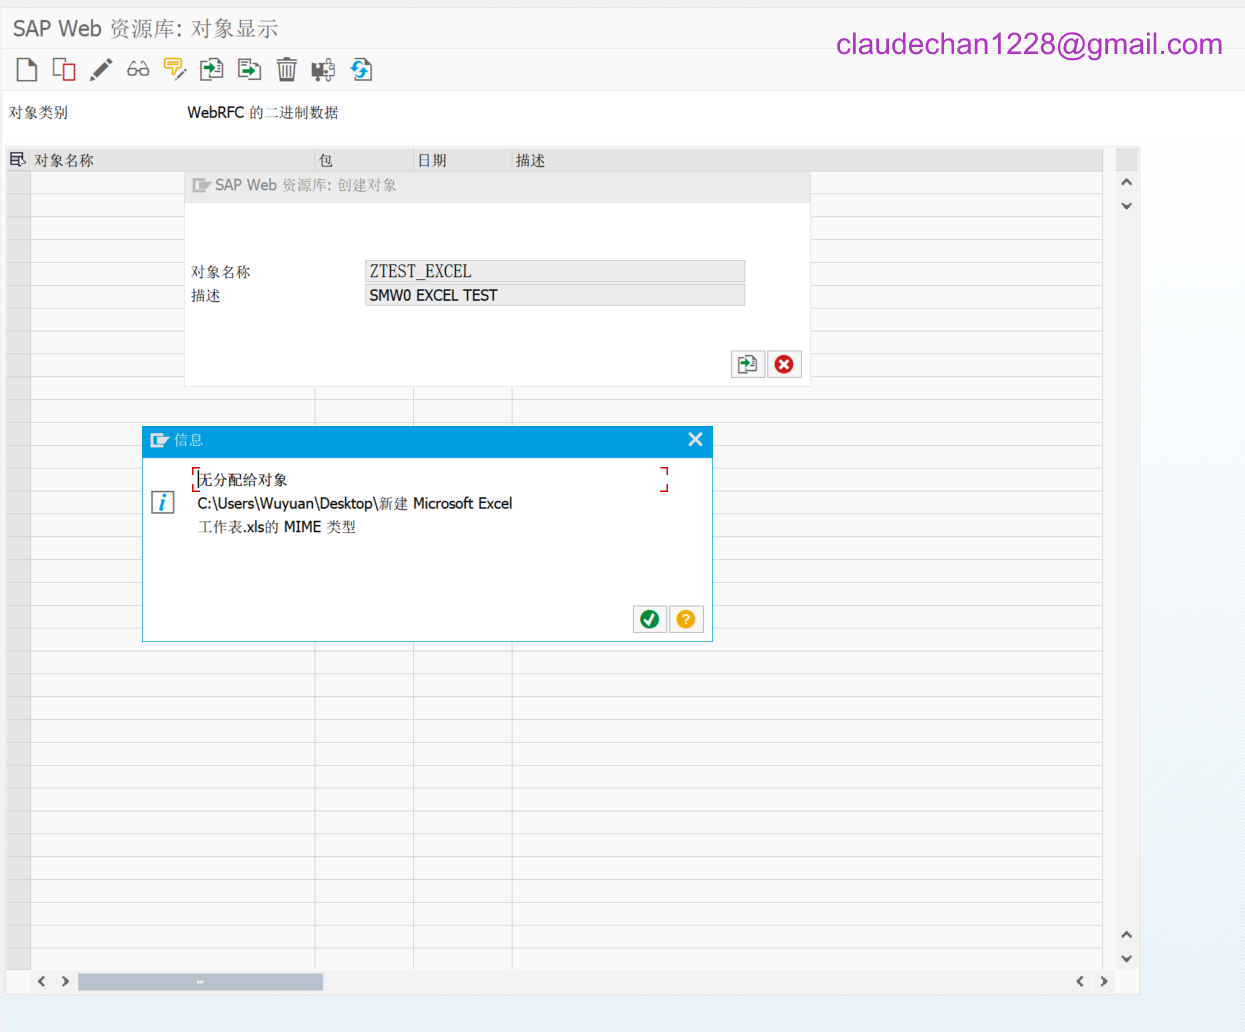Click the pencil Change icon

[101, 69]
